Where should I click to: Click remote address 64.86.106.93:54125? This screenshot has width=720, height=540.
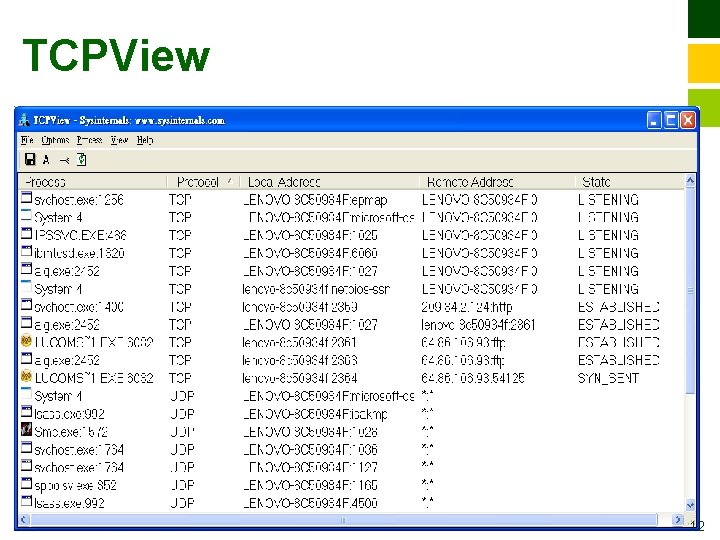click(472, 379)
